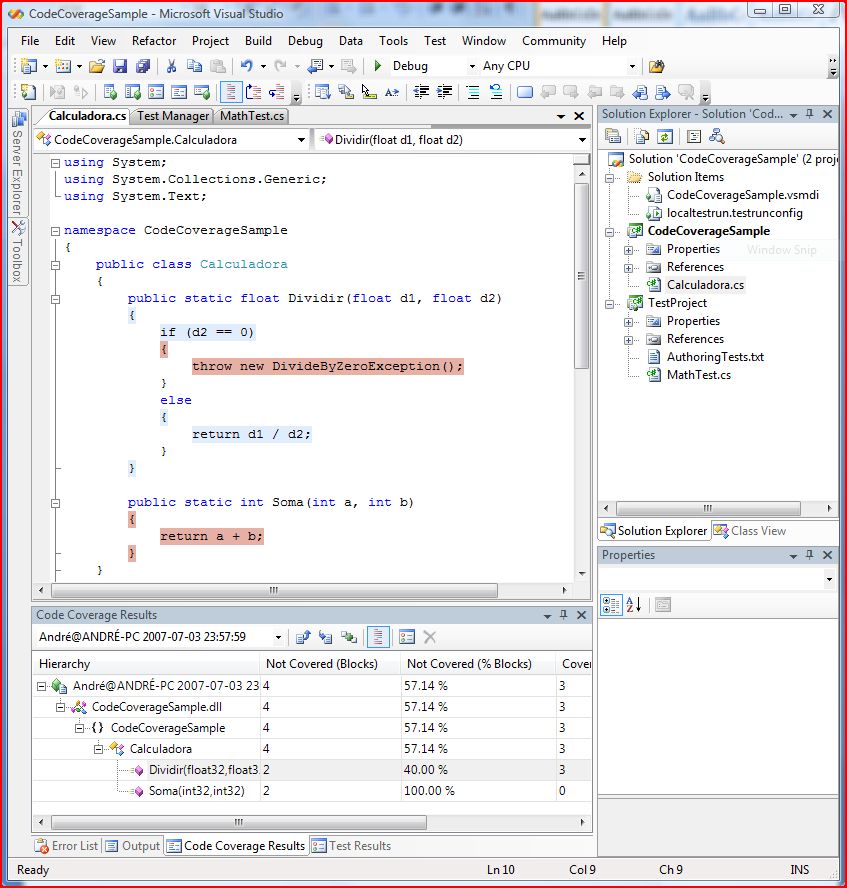Click the Save All icon
This screenshot has height=888, width=847.
pos(143,66)
